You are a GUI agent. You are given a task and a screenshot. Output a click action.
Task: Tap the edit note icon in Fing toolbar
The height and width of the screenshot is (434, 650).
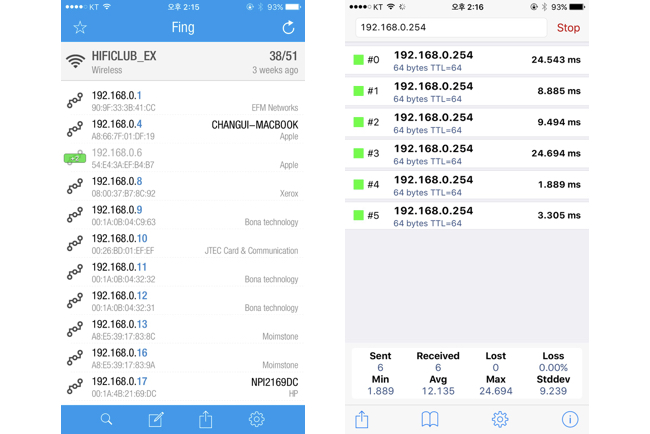156,419
